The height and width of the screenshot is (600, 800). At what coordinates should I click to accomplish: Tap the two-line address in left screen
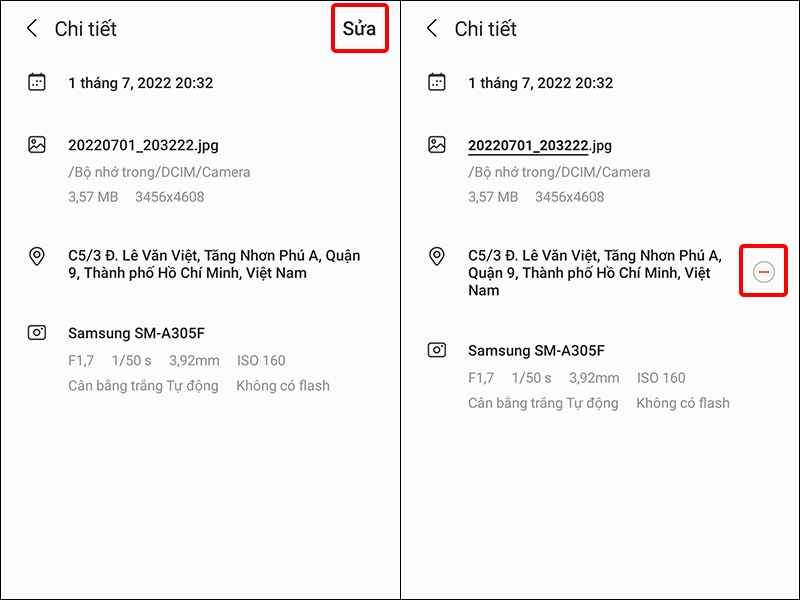[x=214, y=264]
